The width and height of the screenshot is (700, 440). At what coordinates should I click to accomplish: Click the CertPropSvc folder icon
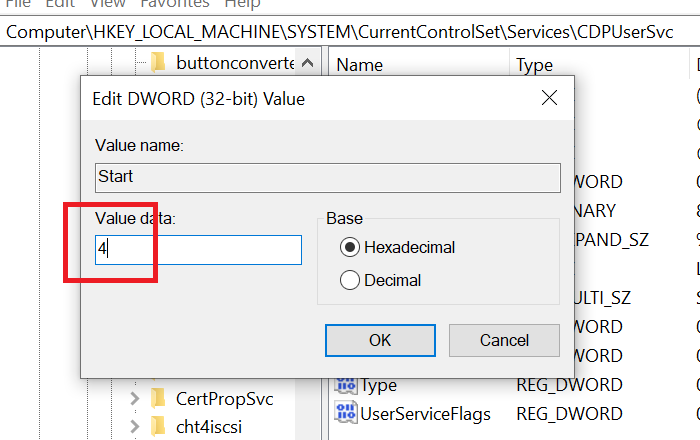pyautogui.click(x=157, y=399)
